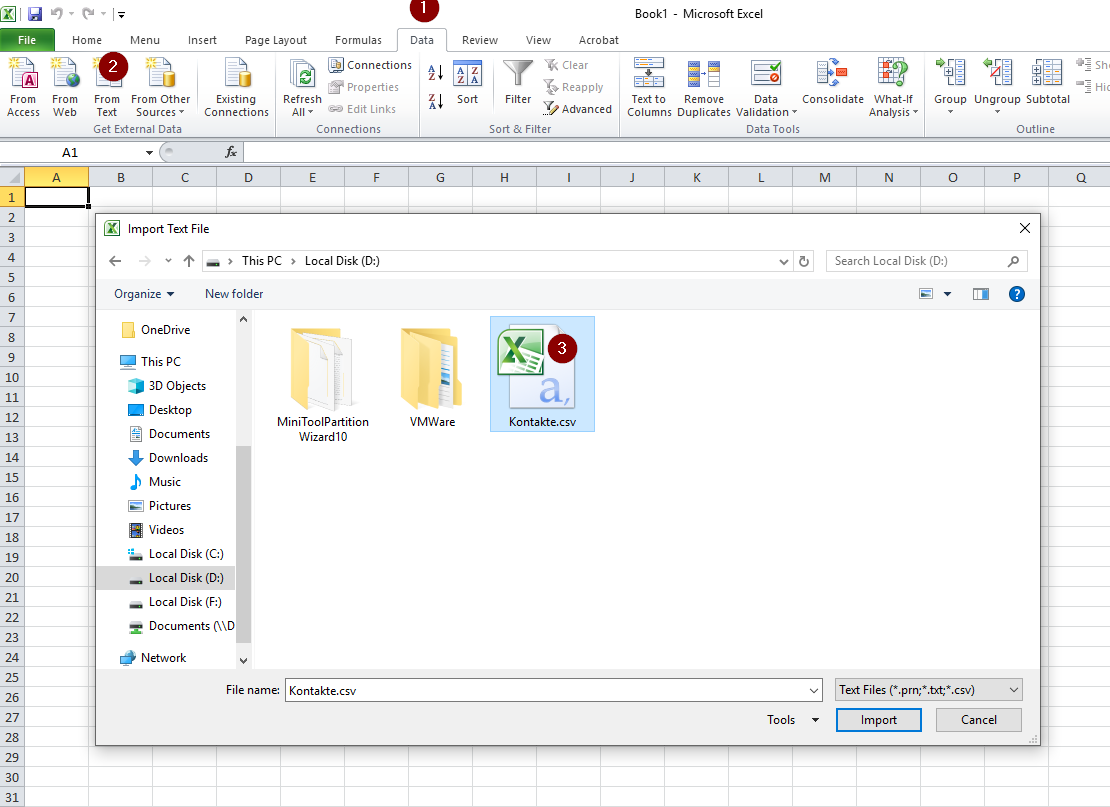The image size is (1110, 807).
Task: Click the Search Local Disk (D:) box
Action: coord(926,261)
